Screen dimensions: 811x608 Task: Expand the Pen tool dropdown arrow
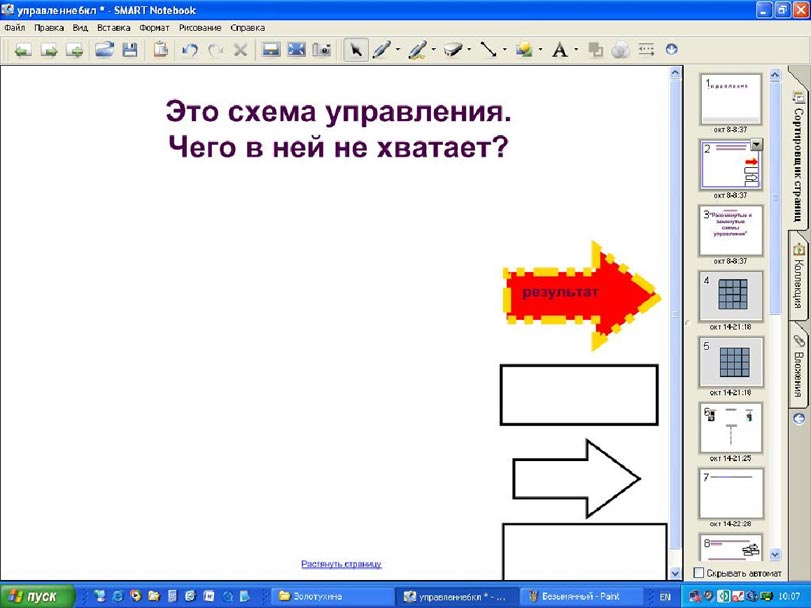398,49
